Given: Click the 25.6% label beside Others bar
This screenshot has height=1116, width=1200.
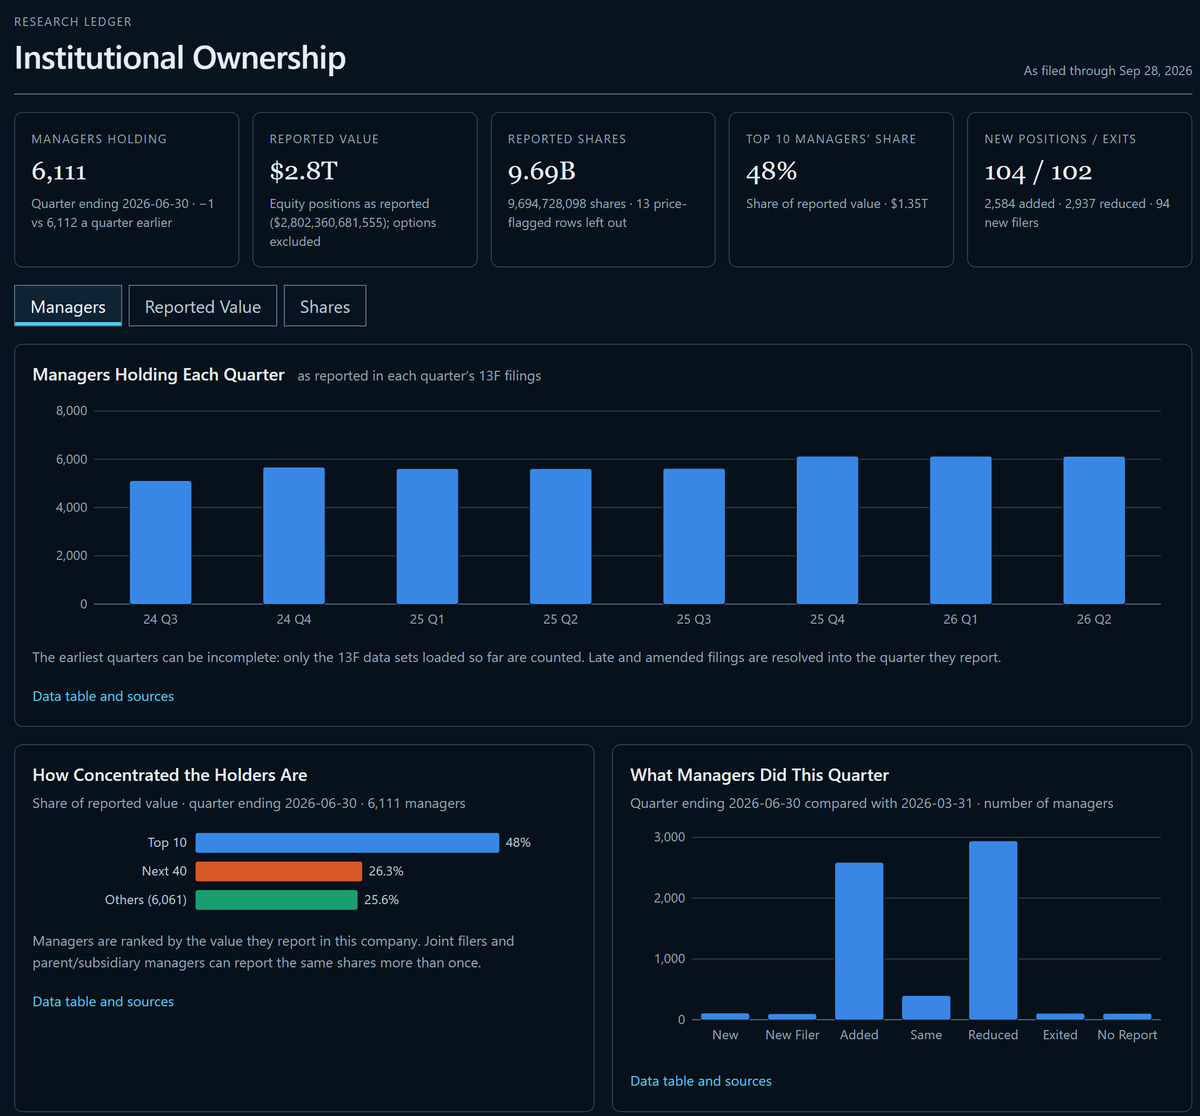Looking at the screenshot, I should click(382, 899).
